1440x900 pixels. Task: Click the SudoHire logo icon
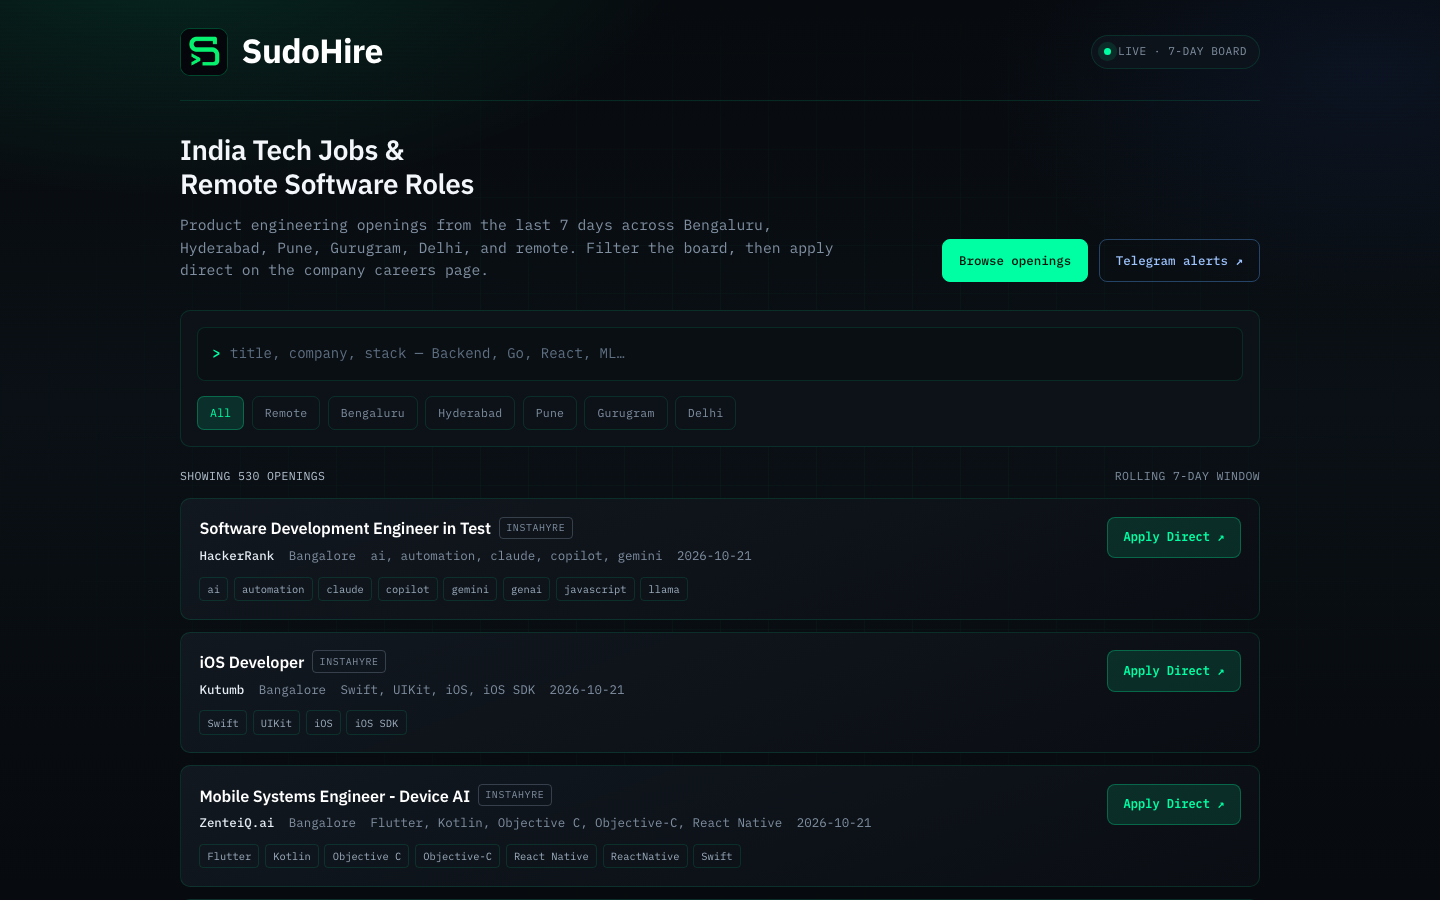tap(204, 52)
